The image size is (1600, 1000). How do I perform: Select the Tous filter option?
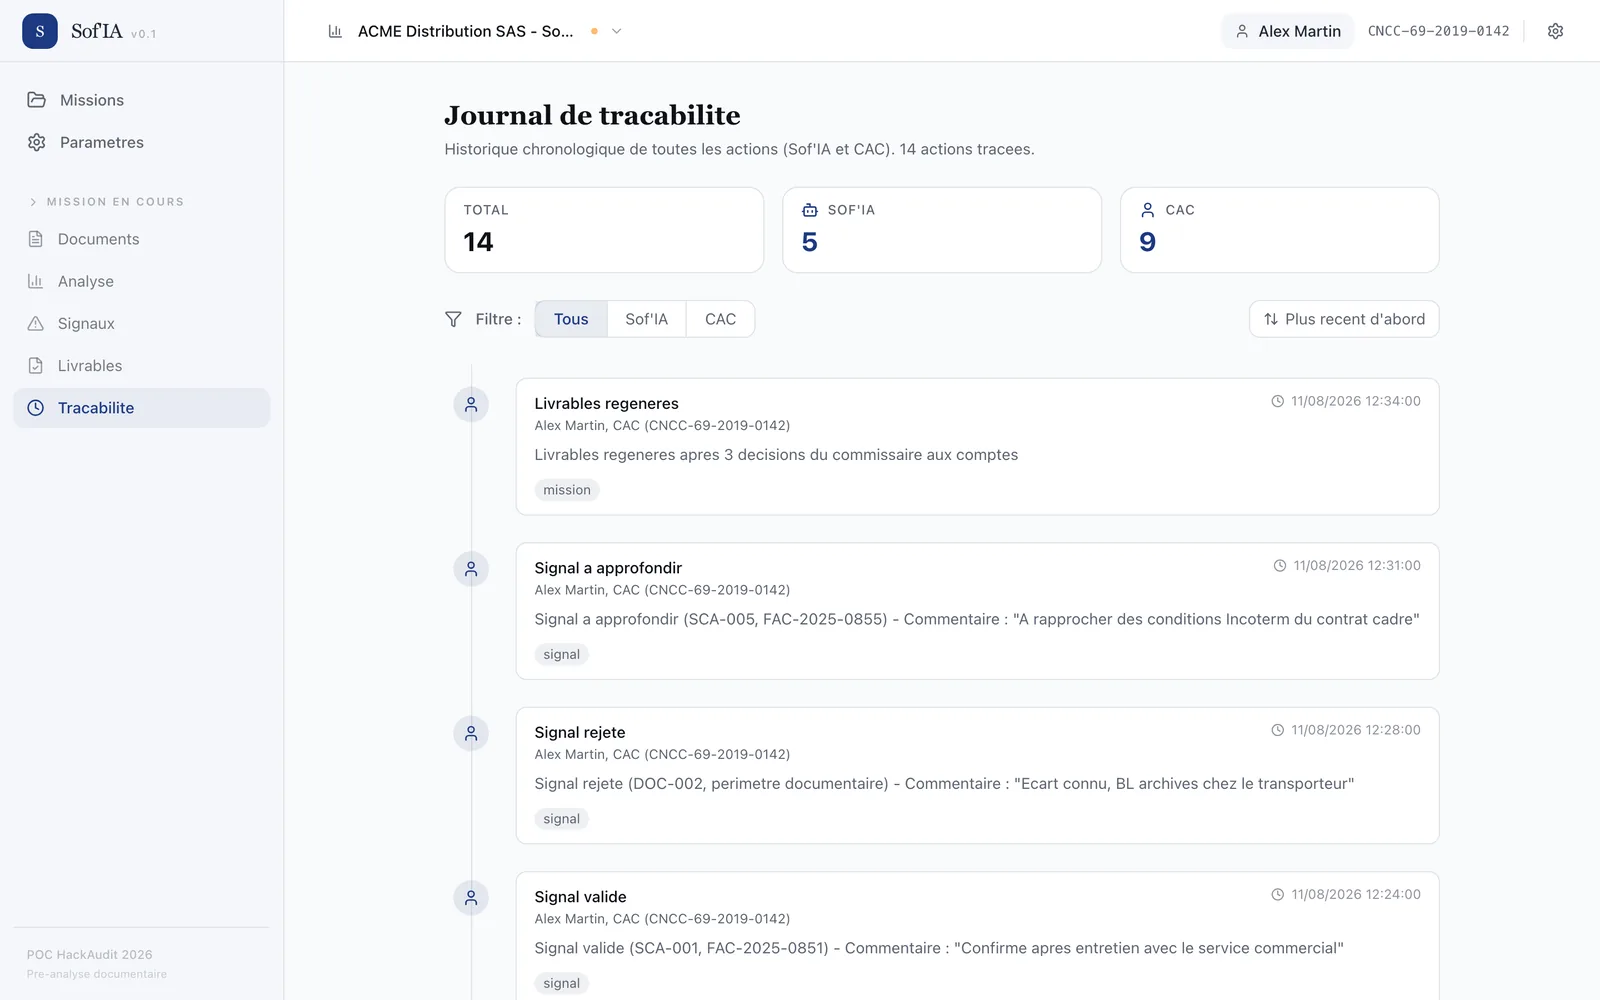point(571,319)
